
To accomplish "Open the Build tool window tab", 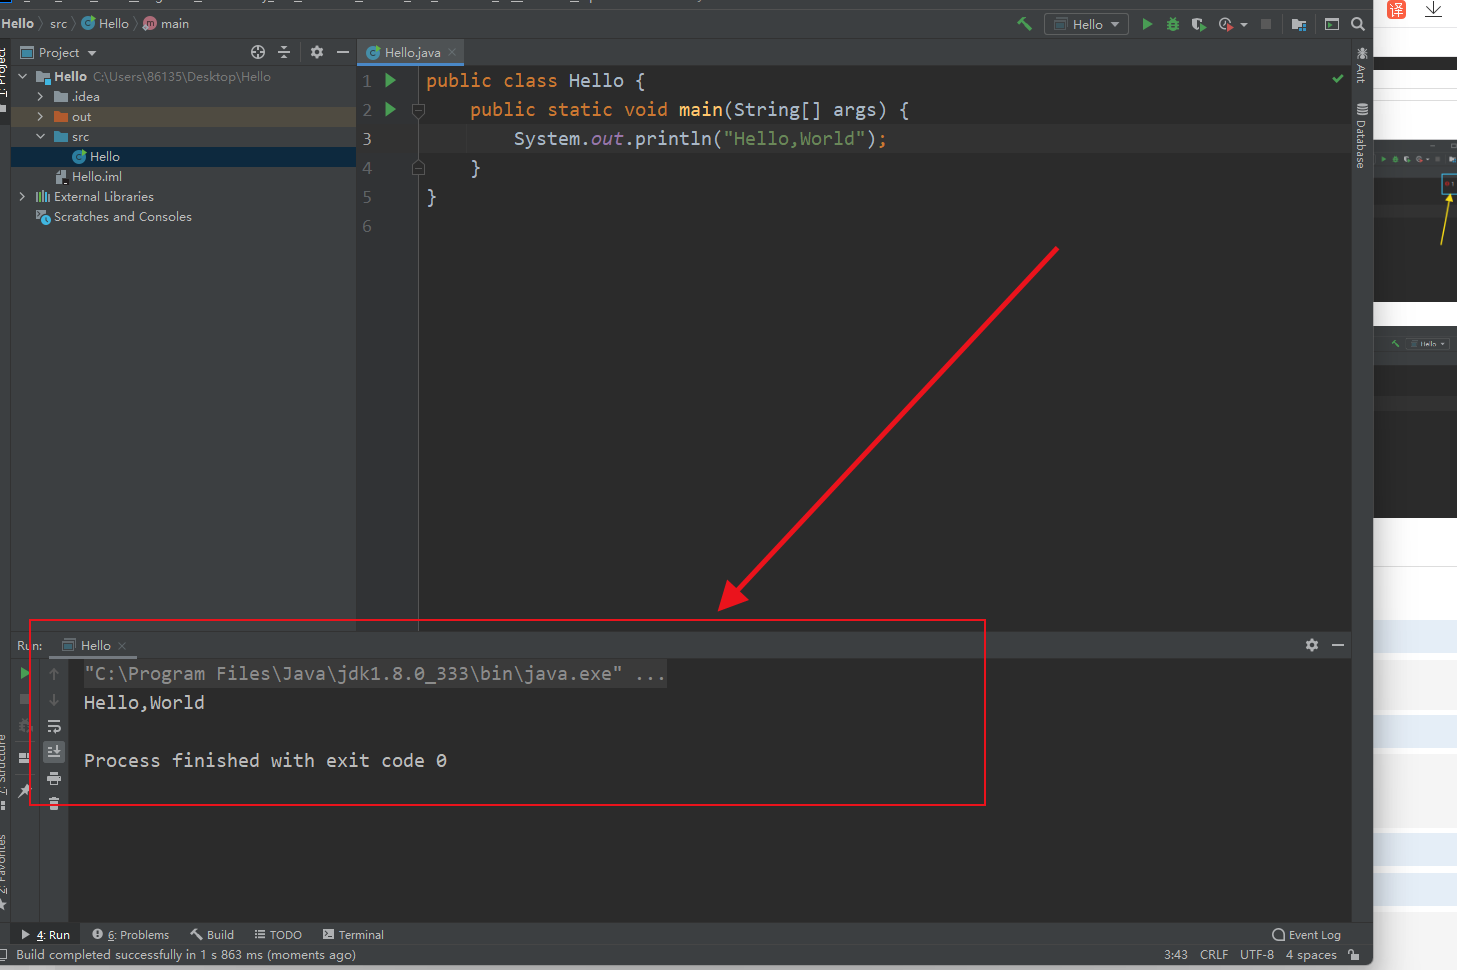I will pos(212,935).
